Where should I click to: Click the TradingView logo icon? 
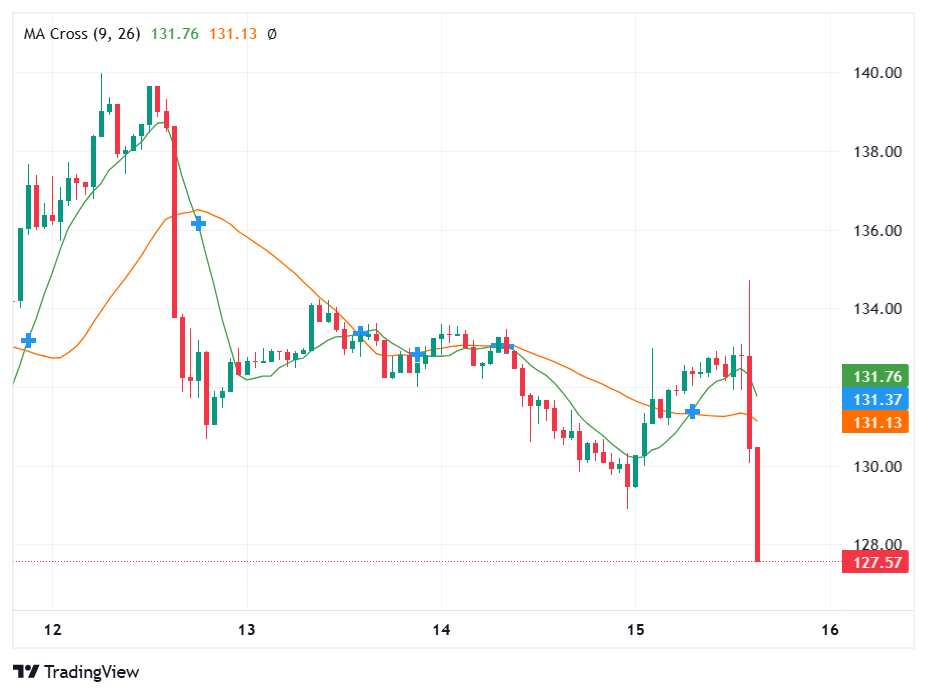[x=27, y=672]
